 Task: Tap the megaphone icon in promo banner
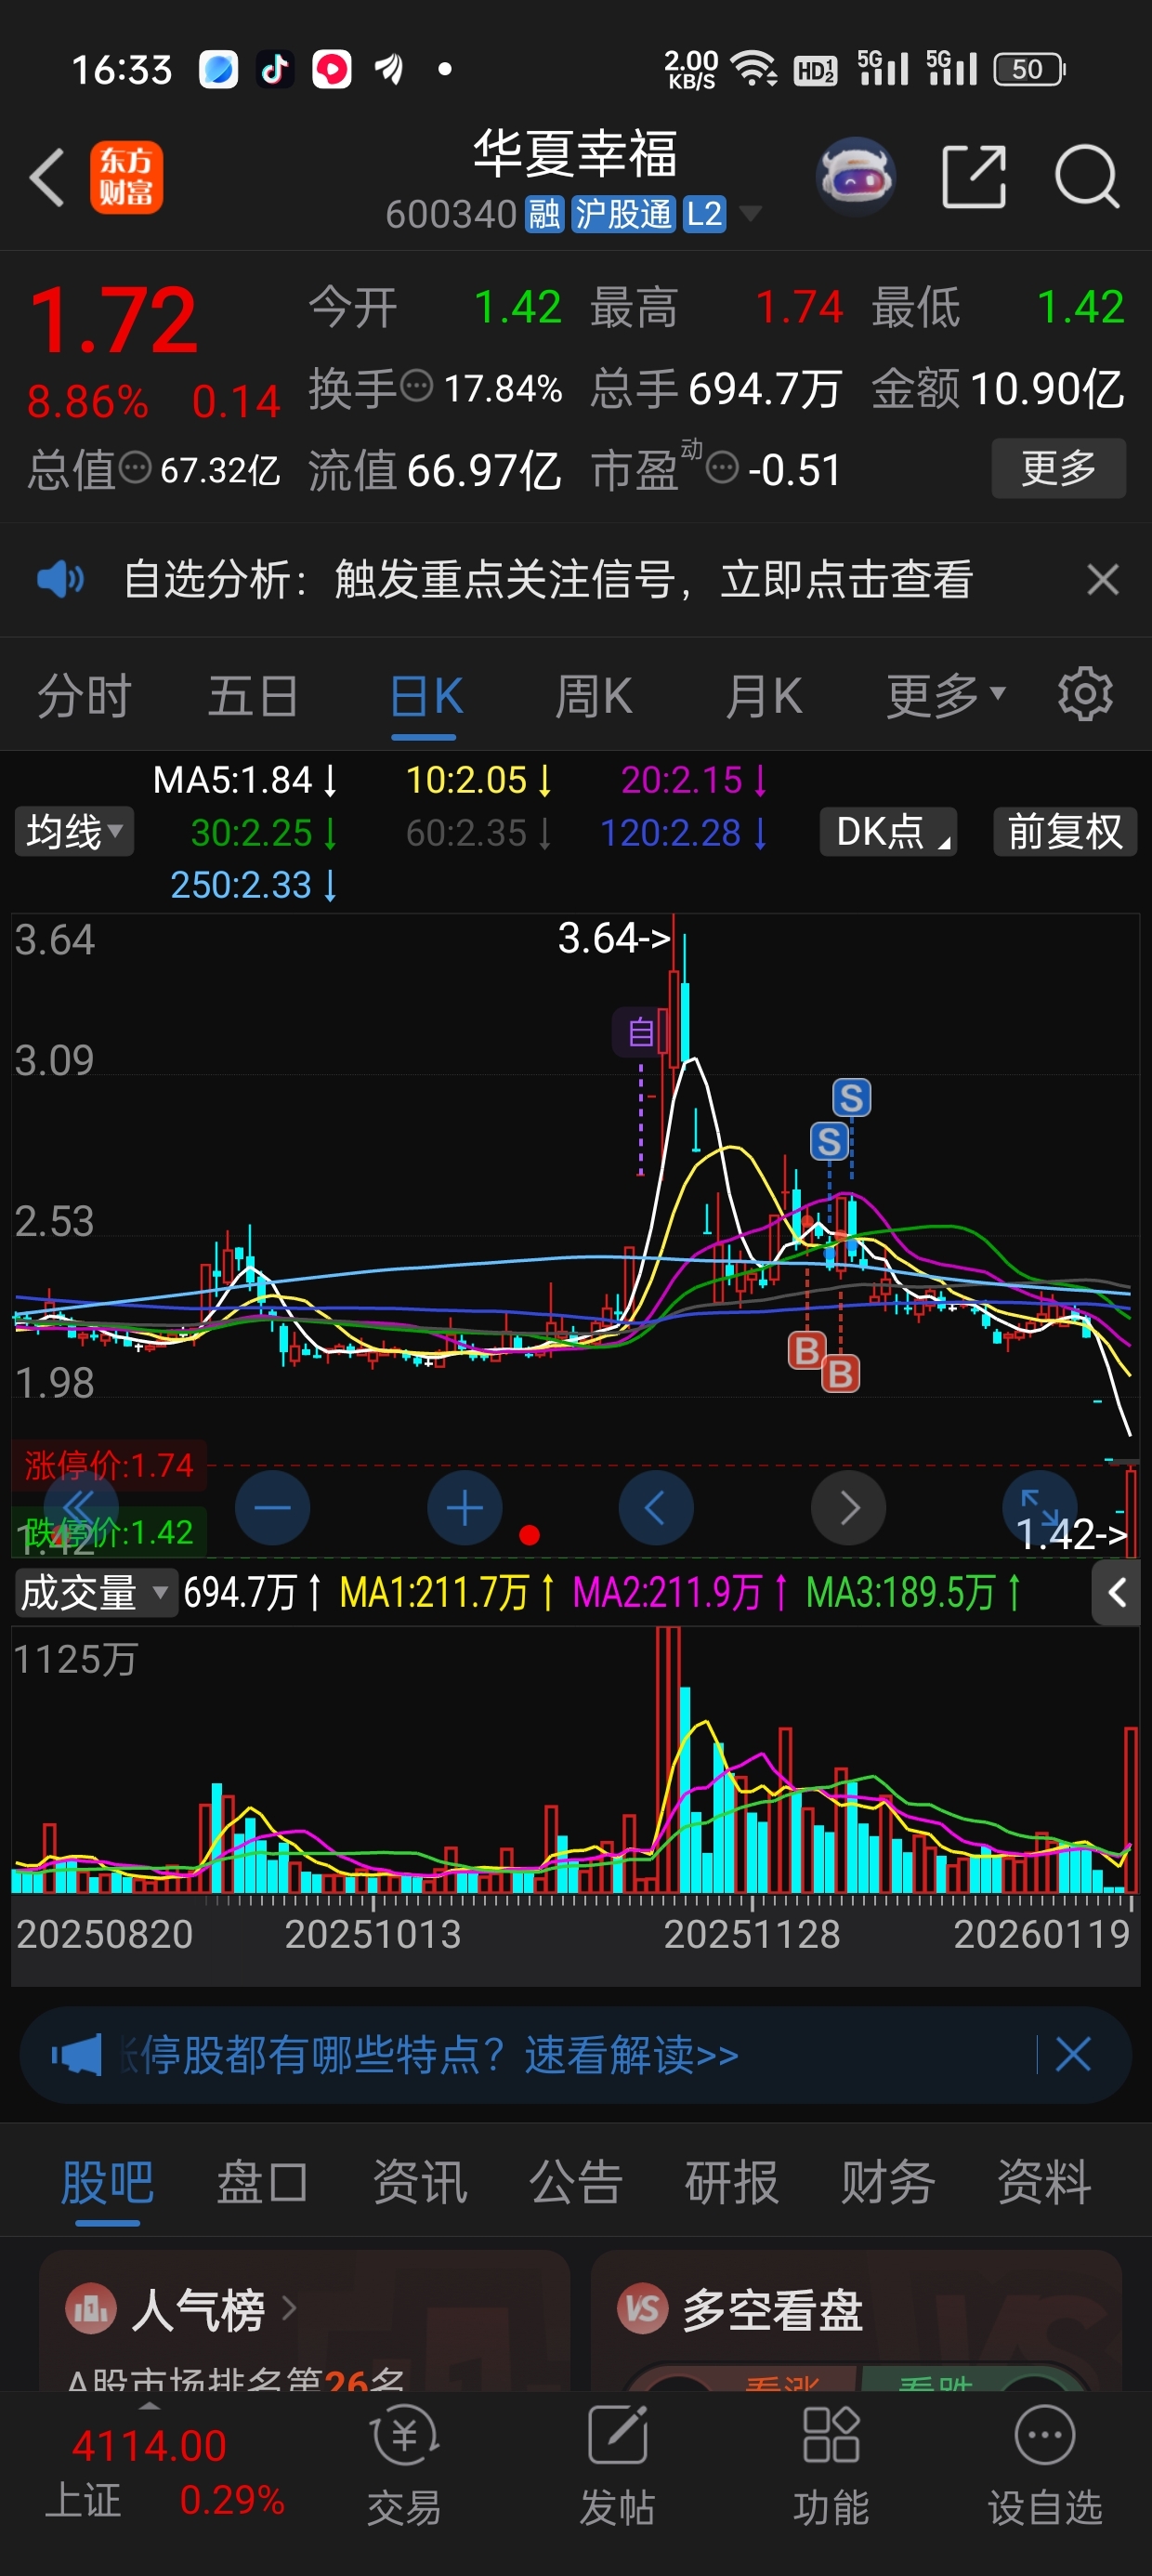[77, 2055]
